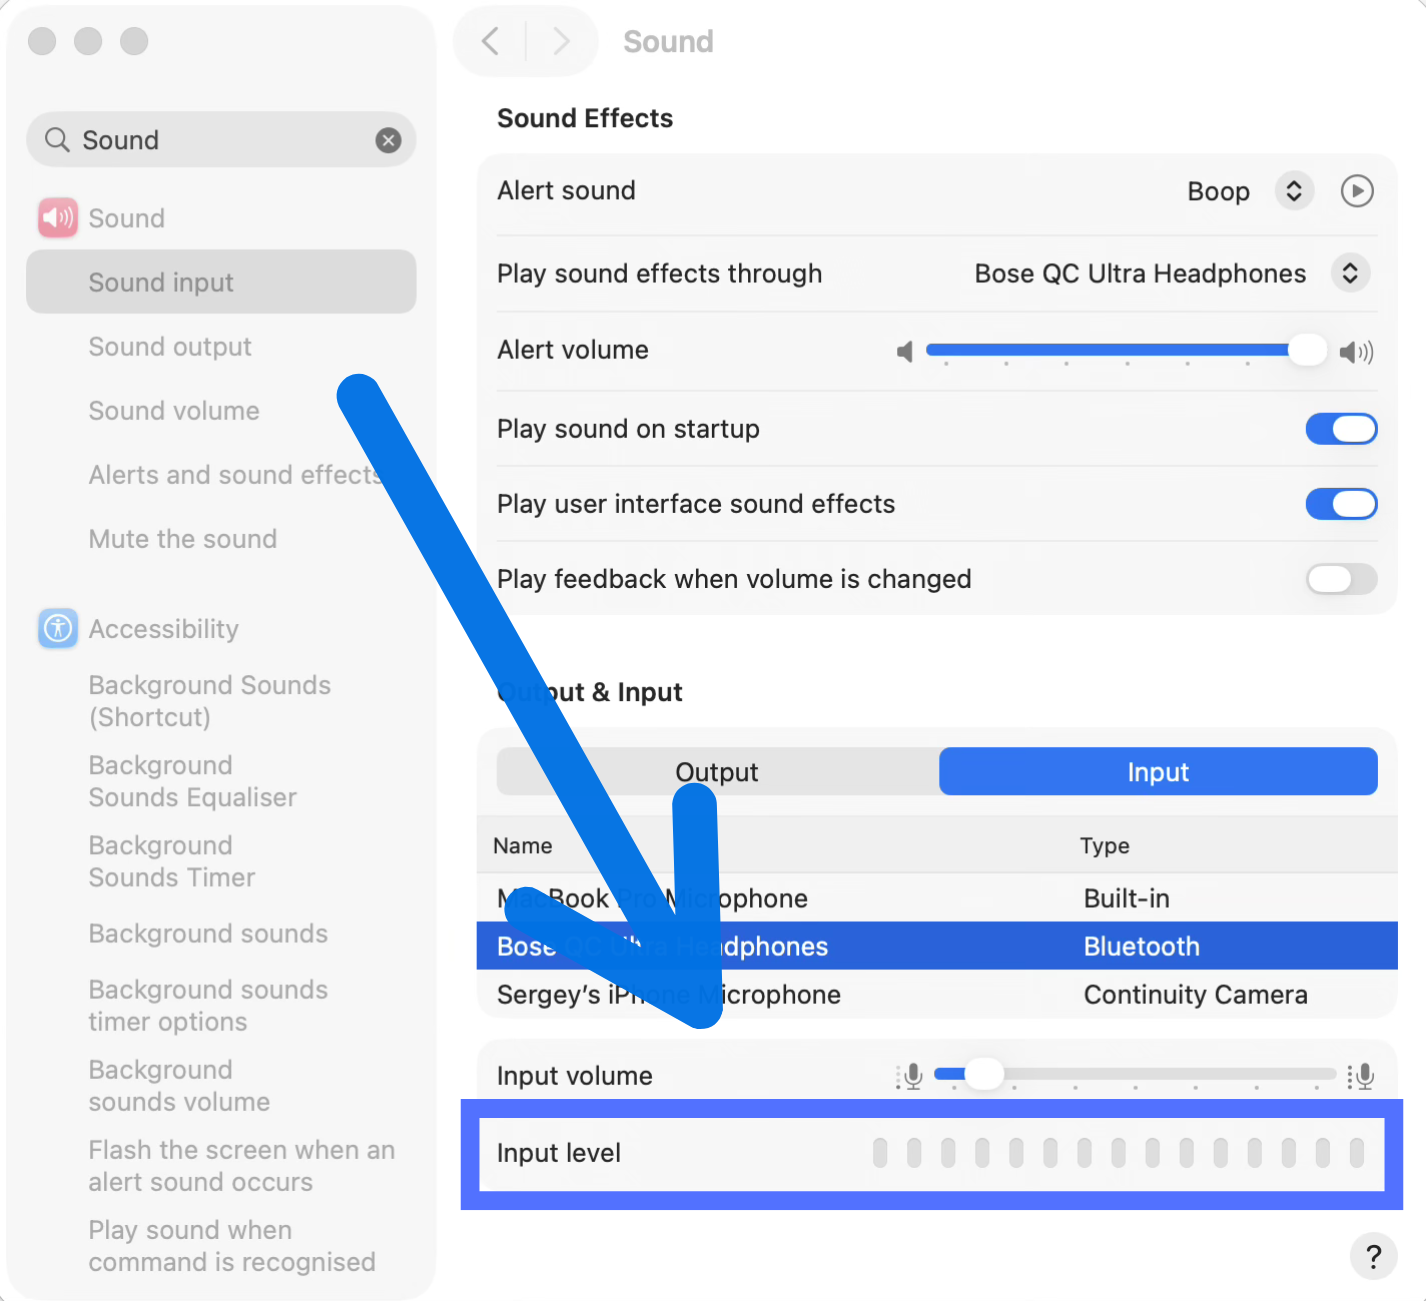This screenshot has width=1426, height=1301.
Task: Click the Input level meter
Action: pyautogui.click(x=1118, y=1153)
